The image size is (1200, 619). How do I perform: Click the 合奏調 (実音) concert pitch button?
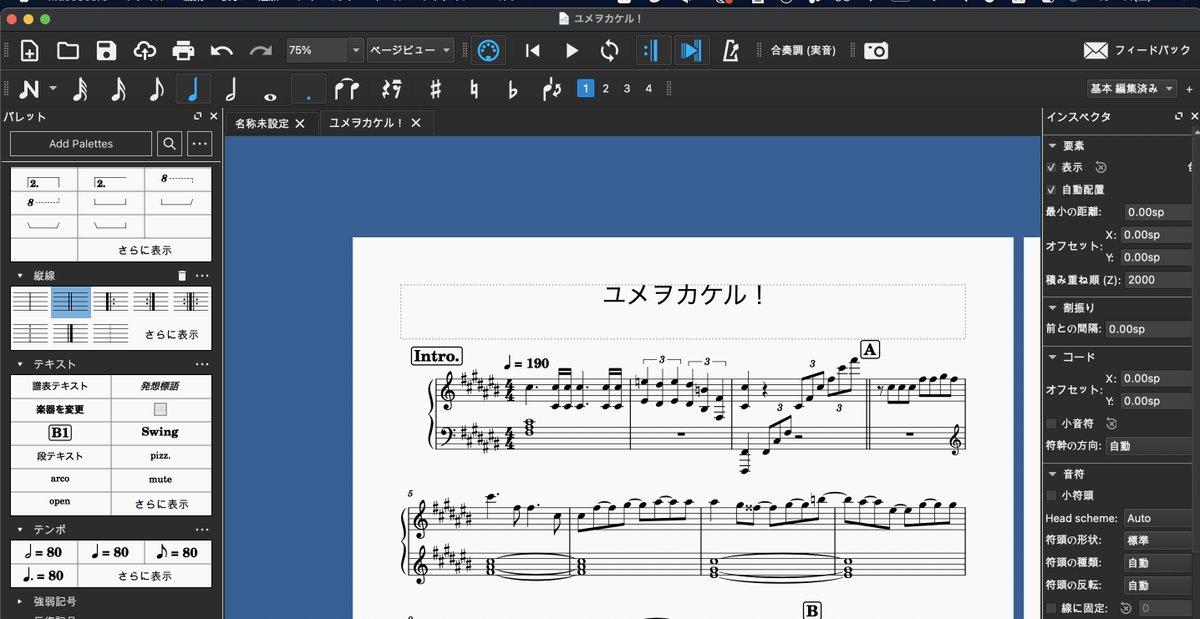[803, 51]
